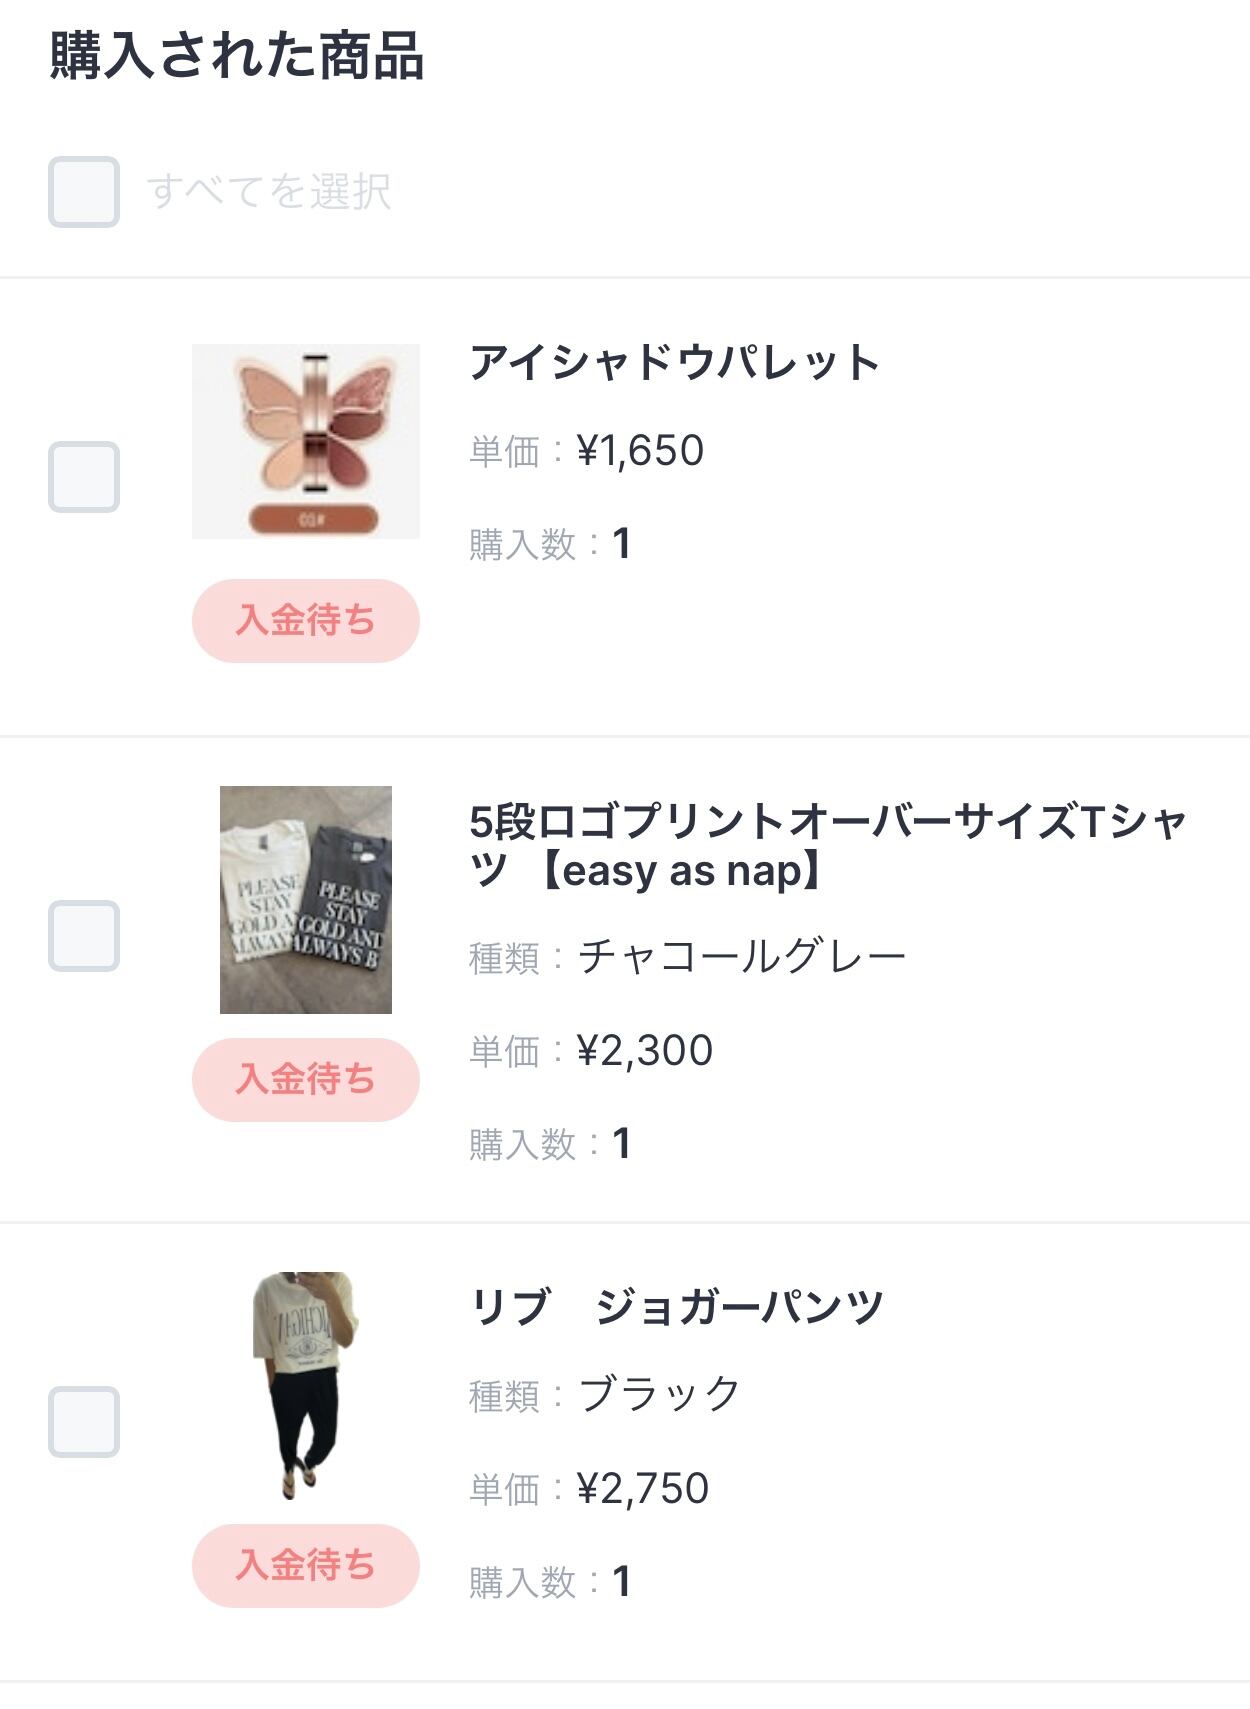Screen dimensions: 1250x1709
Task: Tap the チャコールグレー variant text
Action: tap(742, 957)
